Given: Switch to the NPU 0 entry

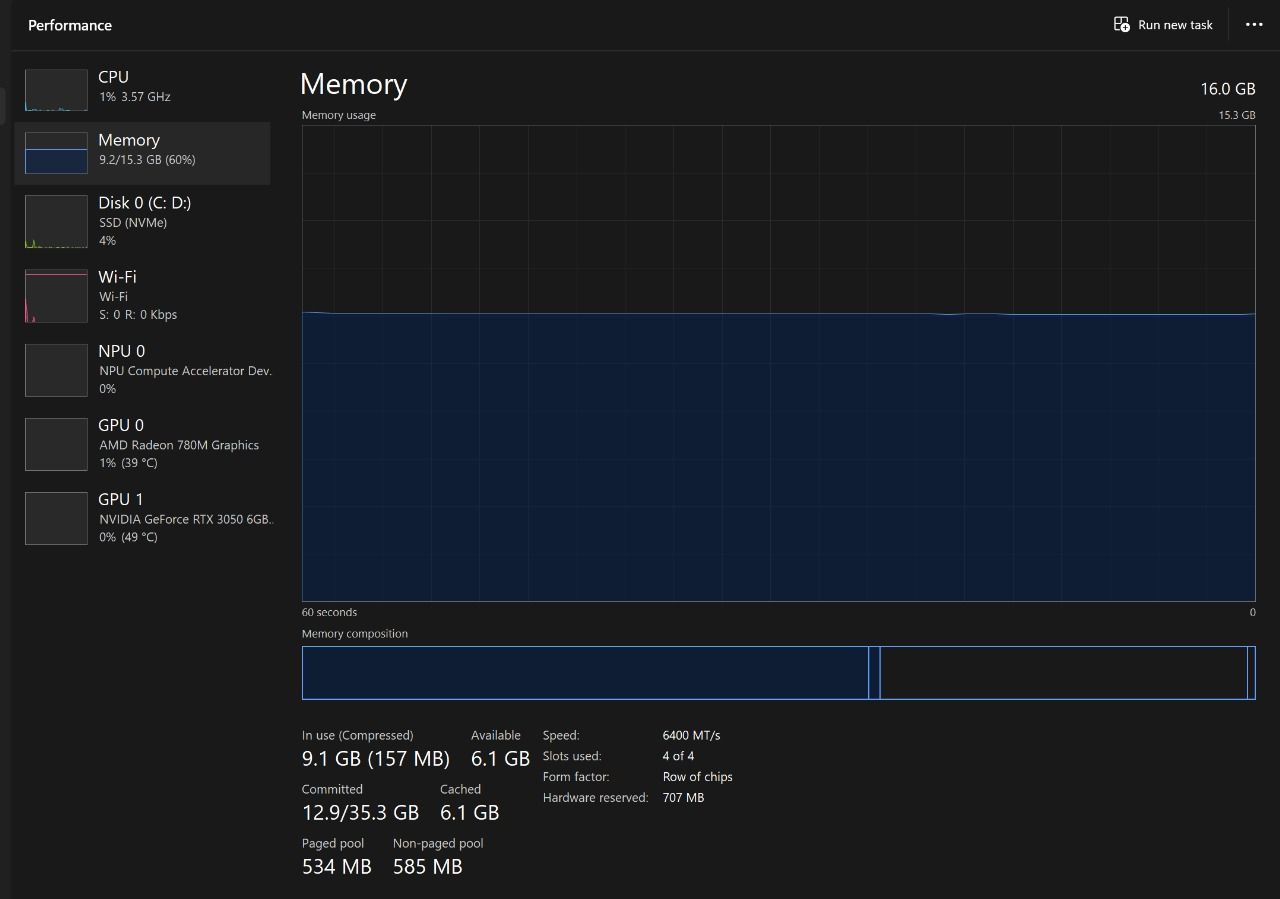Looking at the screenshot, I should (x=142, y=369).
